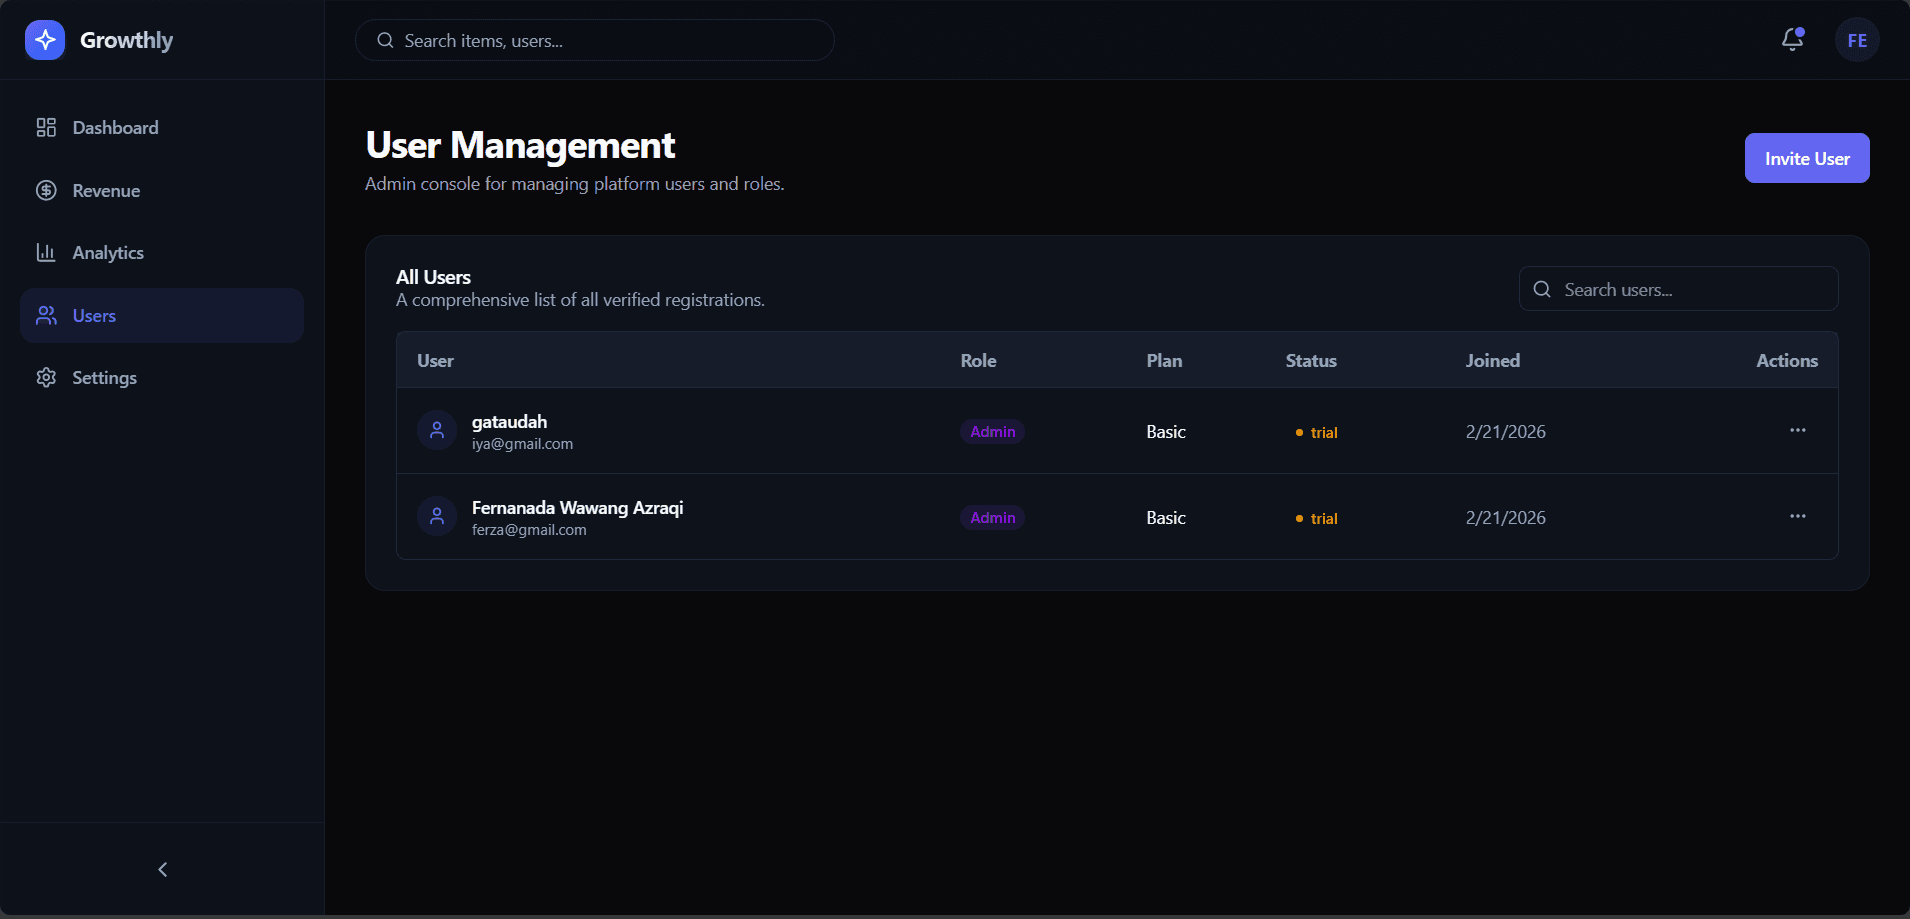This screenshot has height=919, width=1910.
Task: Open actions menu for gataudah row
Action: [x=1797, y=431]
